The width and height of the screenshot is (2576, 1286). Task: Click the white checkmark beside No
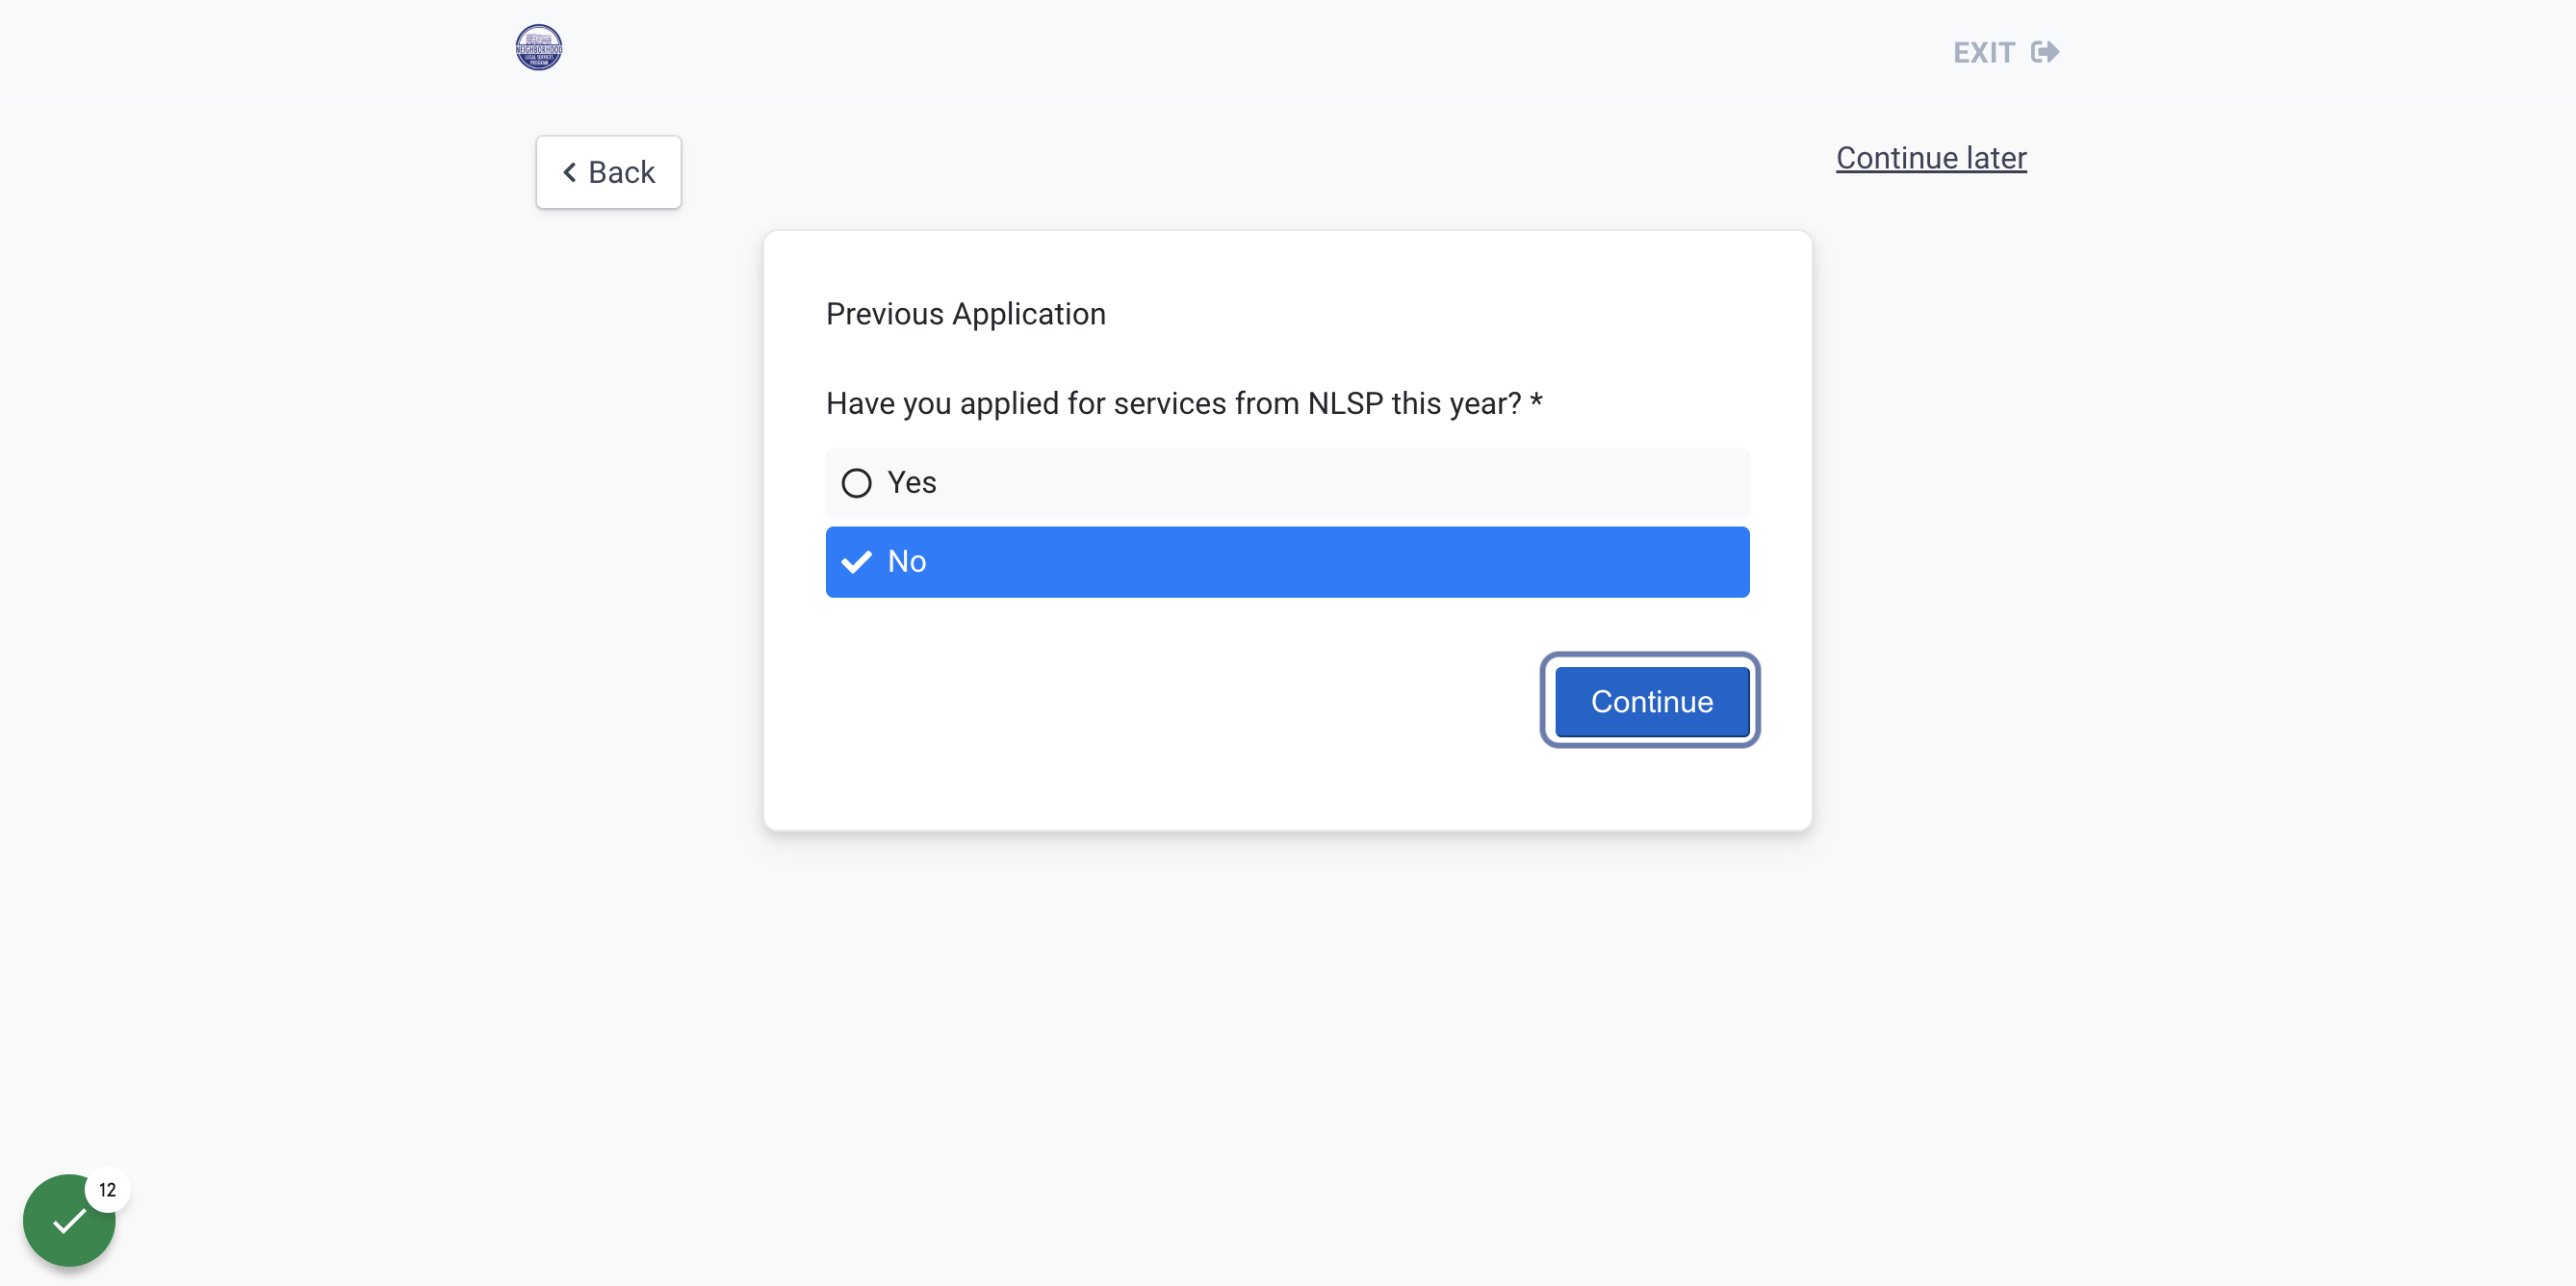[x=856, y=562]
